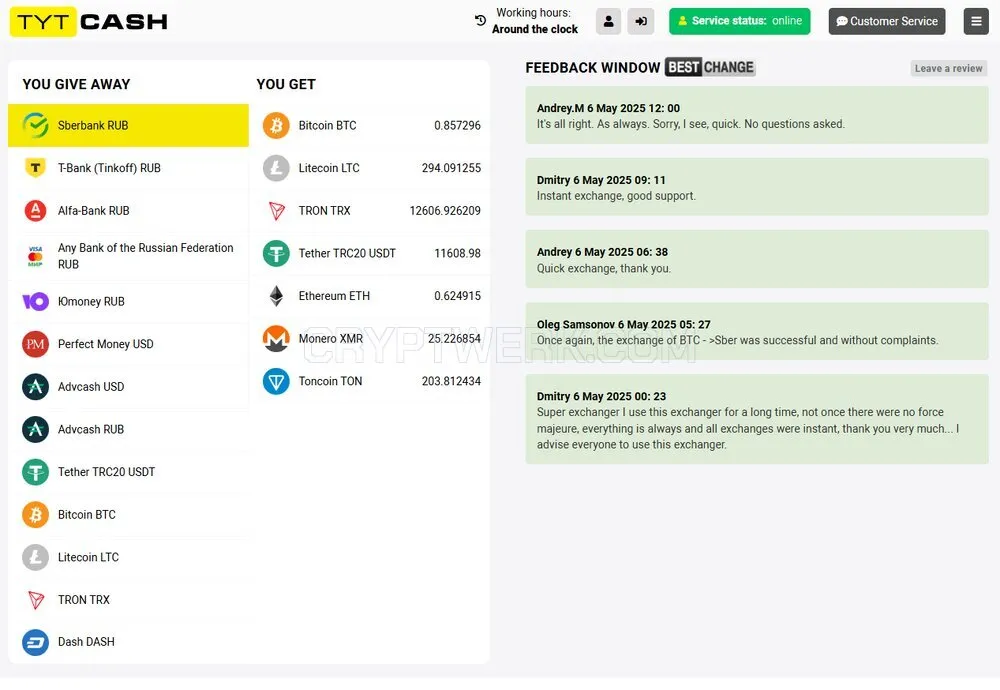This screenshot has height=690, width=1000.
Task: Click the TRON icon in You Get list
Action: [276, 210]
